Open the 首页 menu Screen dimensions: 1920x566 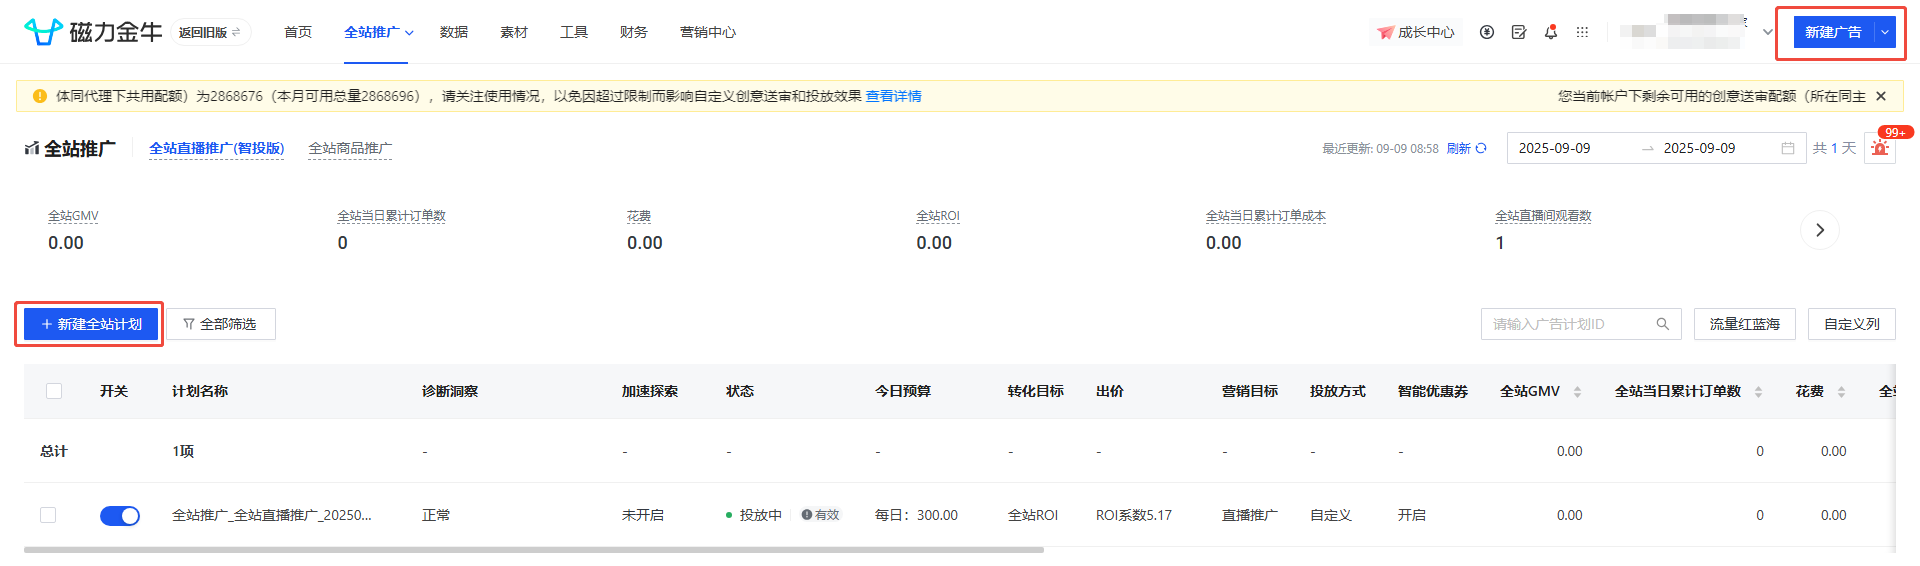click(x=298, y=32)
